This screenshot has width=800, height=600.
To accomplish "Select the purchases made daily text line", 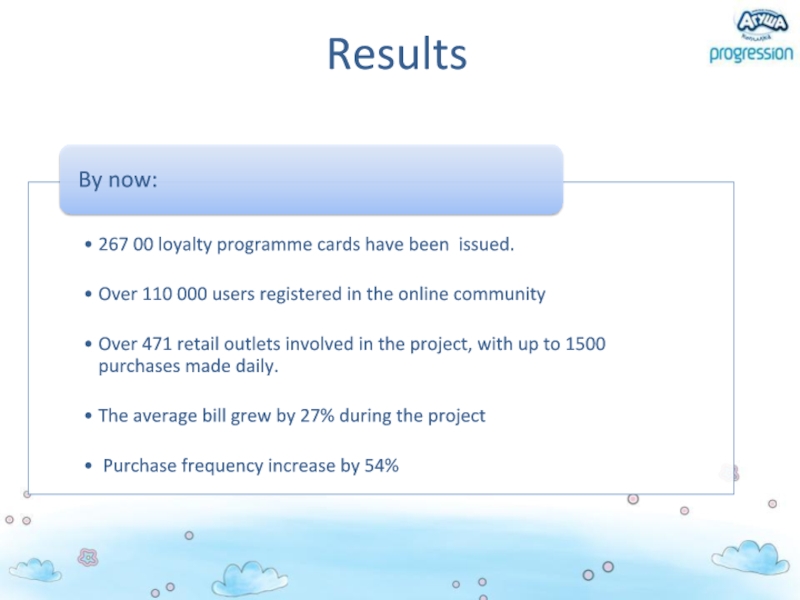I will click(188, 366).
